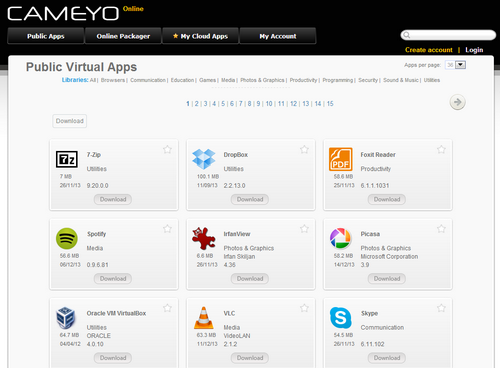The image size is (500, 368).
Task: Download IrfanView
Action: coord(250,279)
